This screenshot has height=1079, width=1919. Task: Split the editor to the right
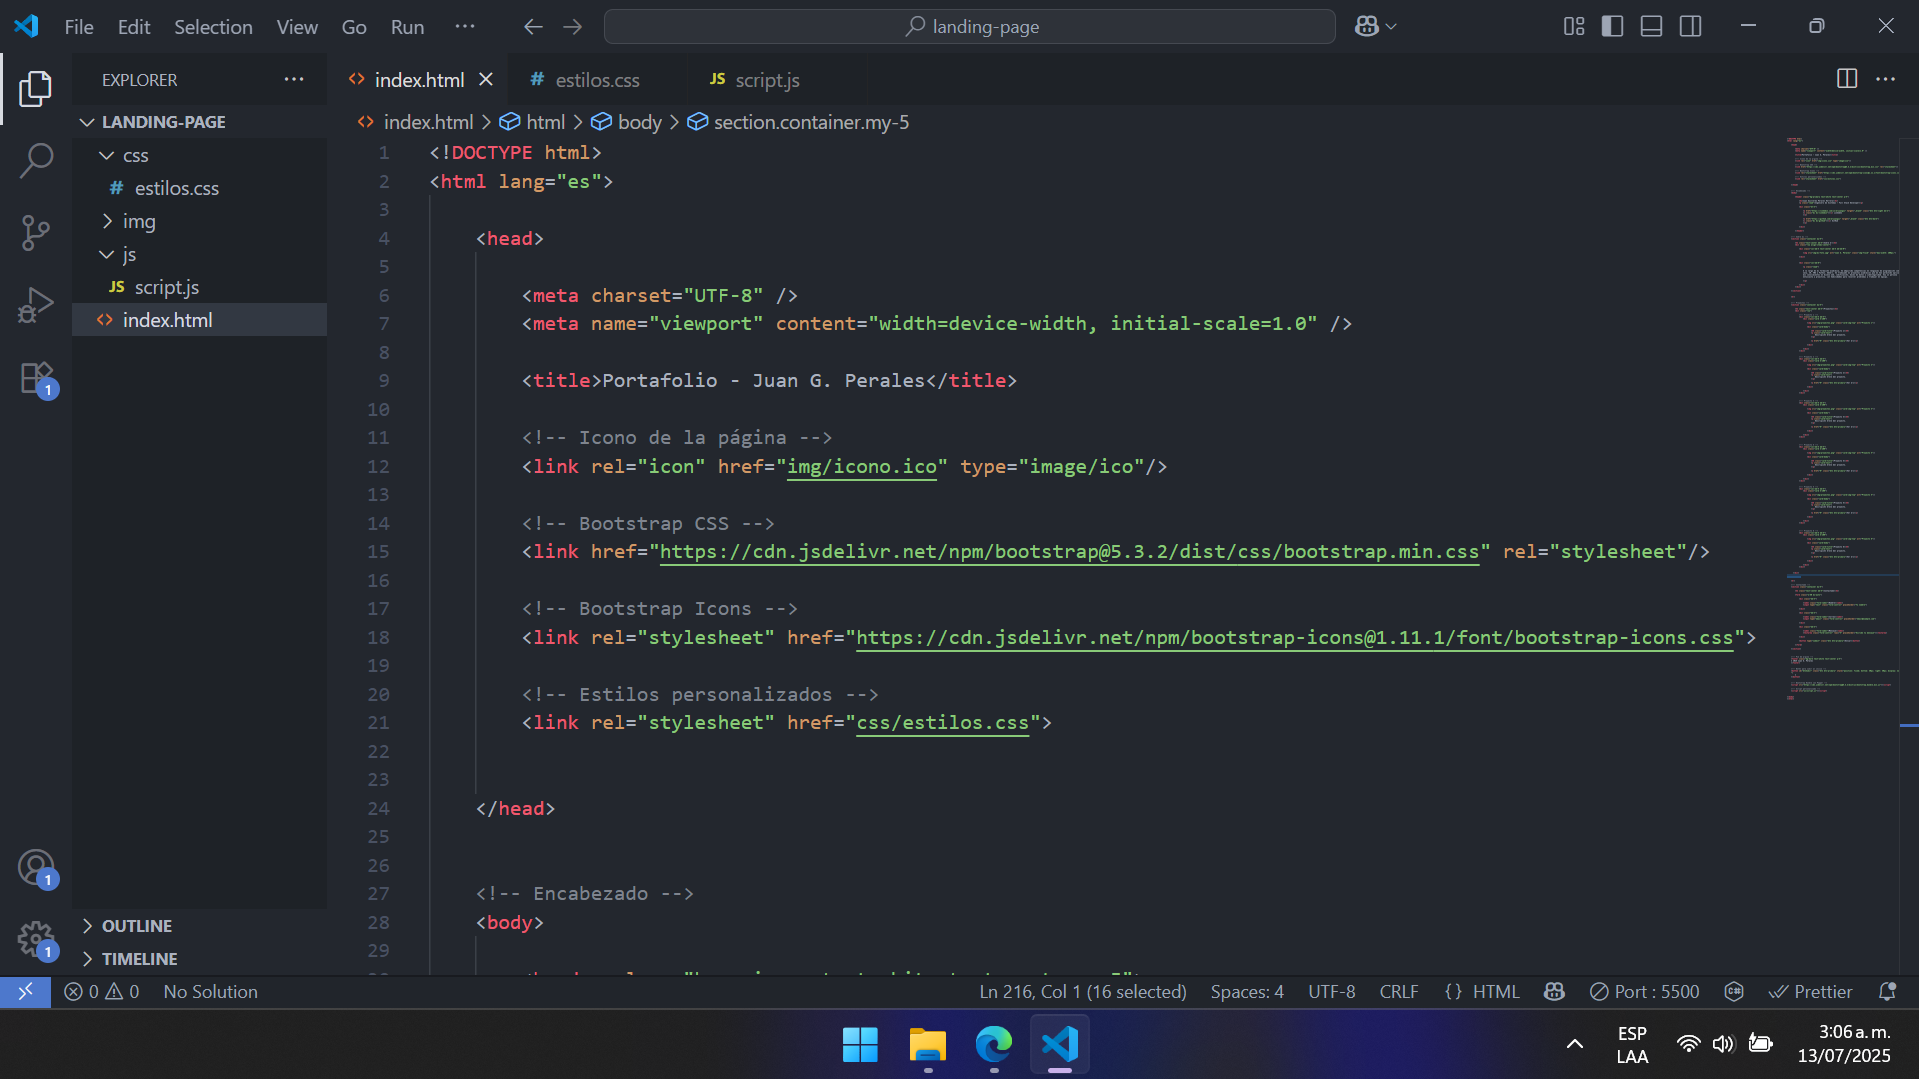1847,79
